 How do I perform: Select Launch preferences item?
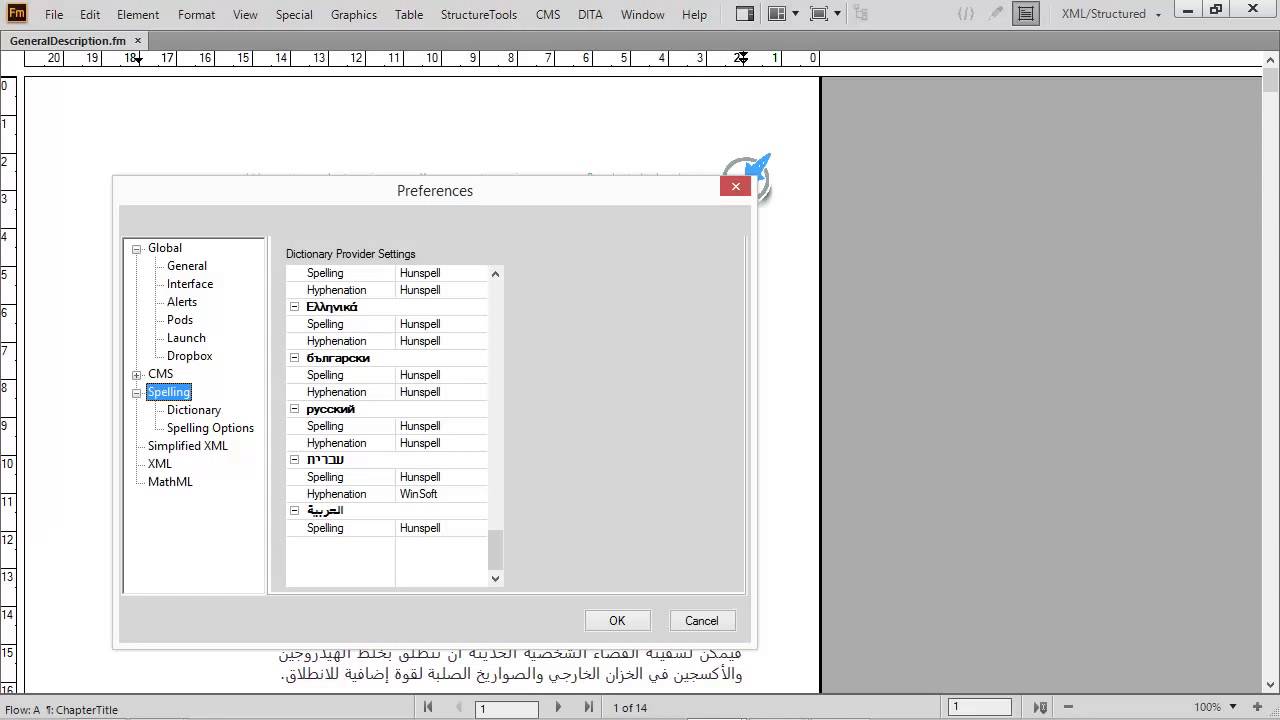click(186, 338)
